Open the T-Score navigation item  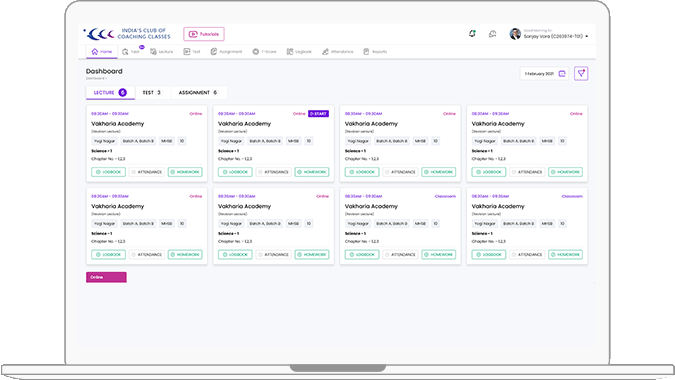[x=264, y=52]
